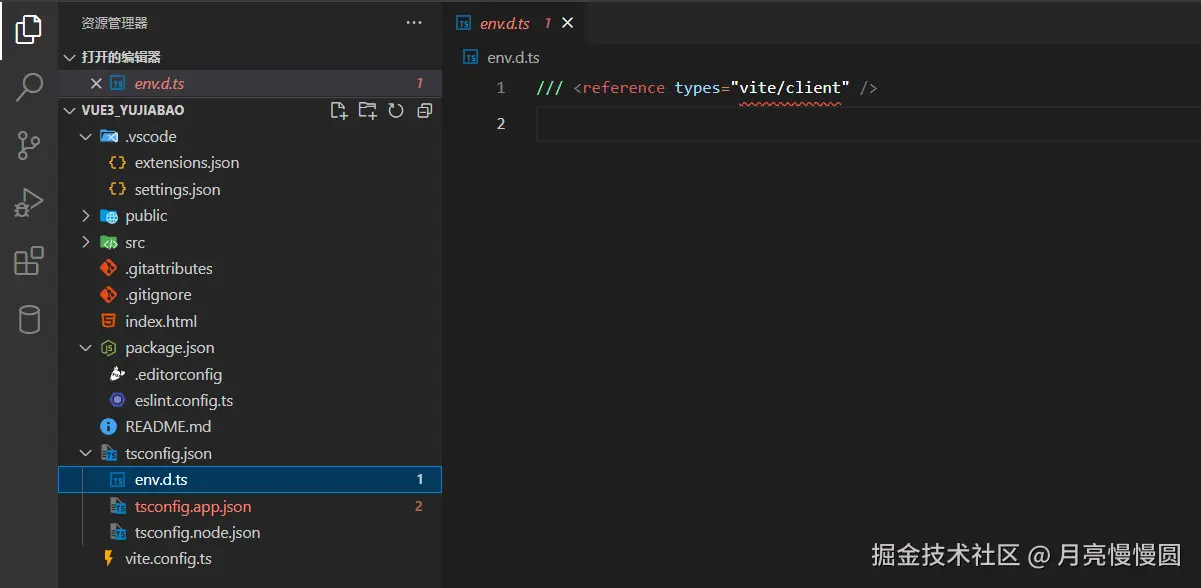Select env.d.ts in the file tree
The image size is (1201, 588).
250,480
